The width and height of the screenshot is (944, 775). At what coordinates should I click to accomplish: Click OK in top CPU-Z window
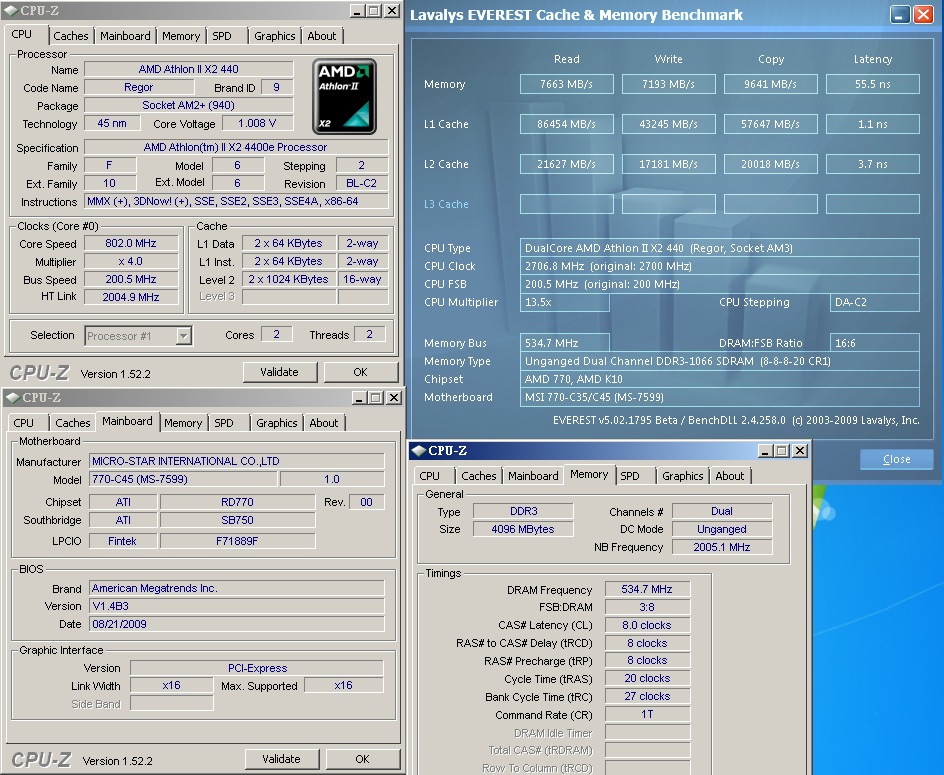click(361, 372)
